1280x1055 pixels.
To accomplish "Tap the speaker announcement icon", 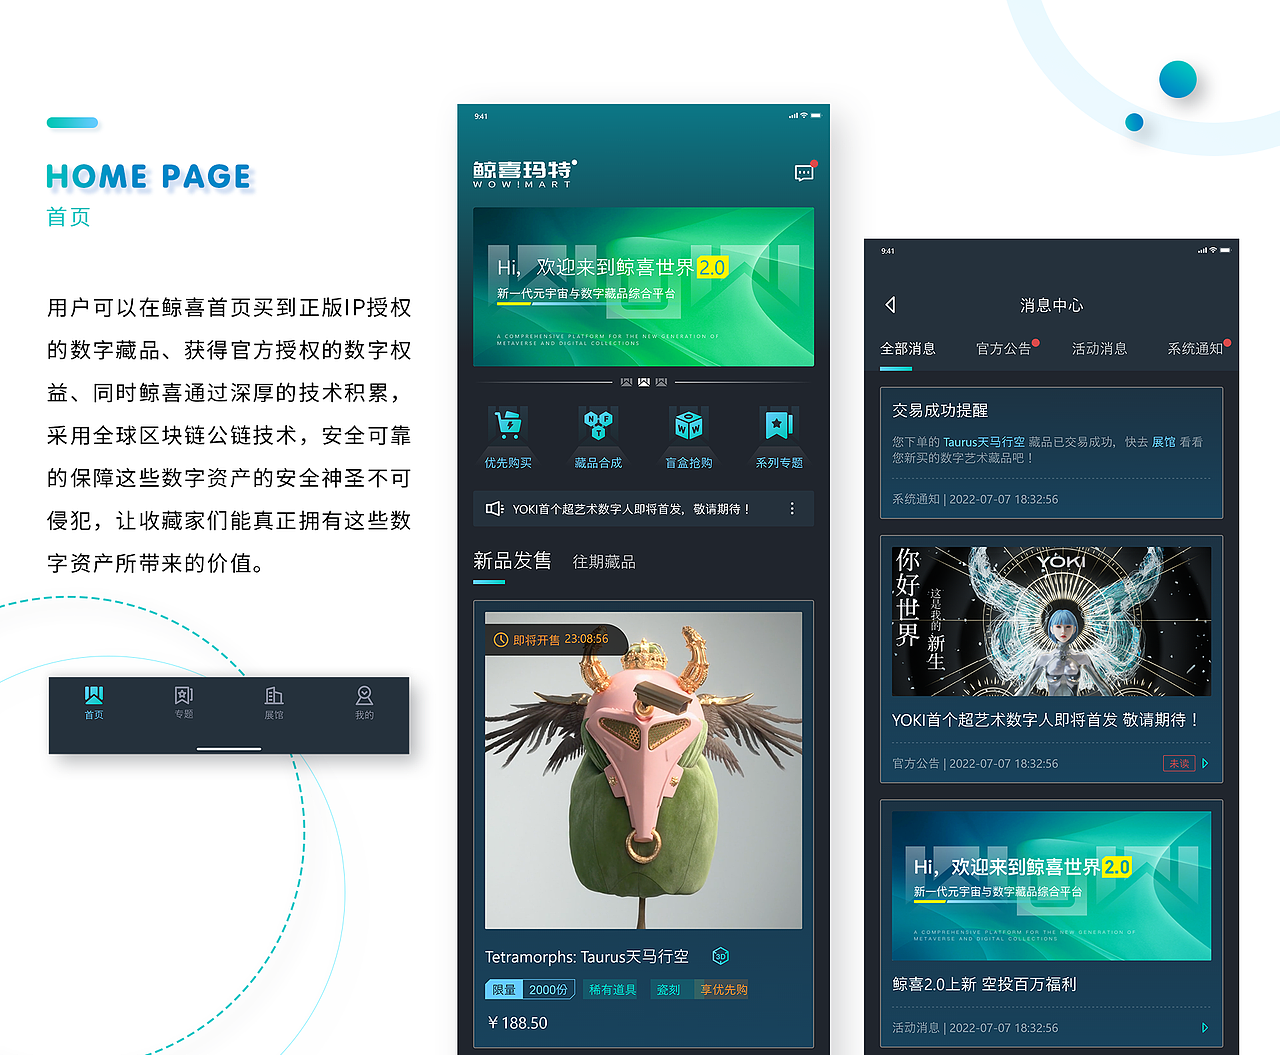I will coord(494,509).
